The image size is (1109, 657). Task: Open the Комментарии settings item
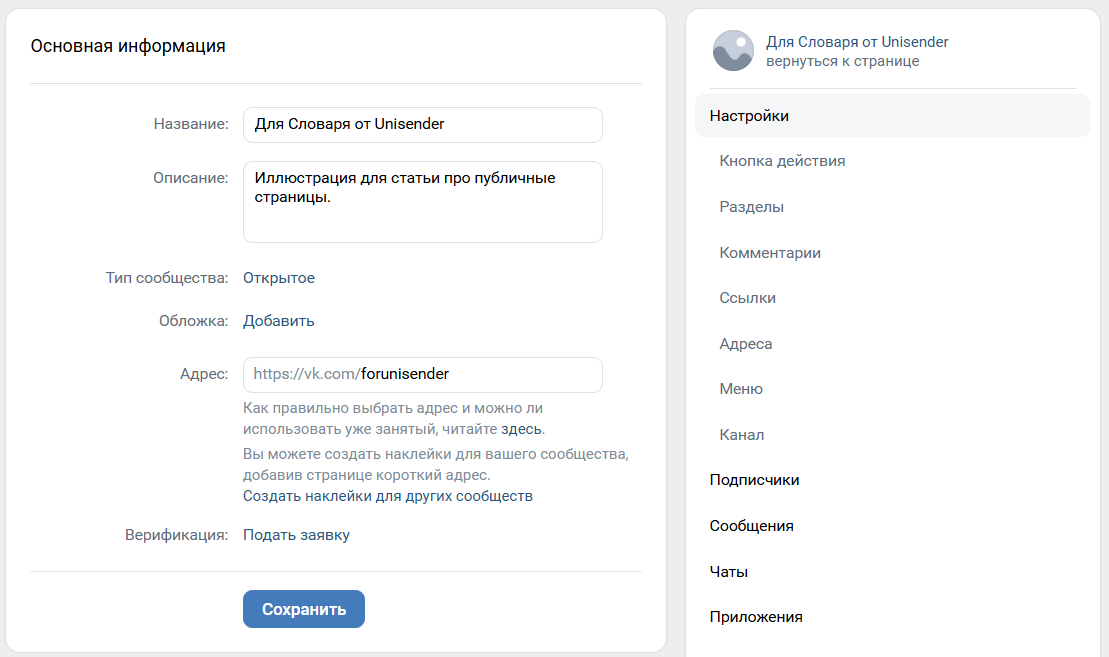(770, 253)
